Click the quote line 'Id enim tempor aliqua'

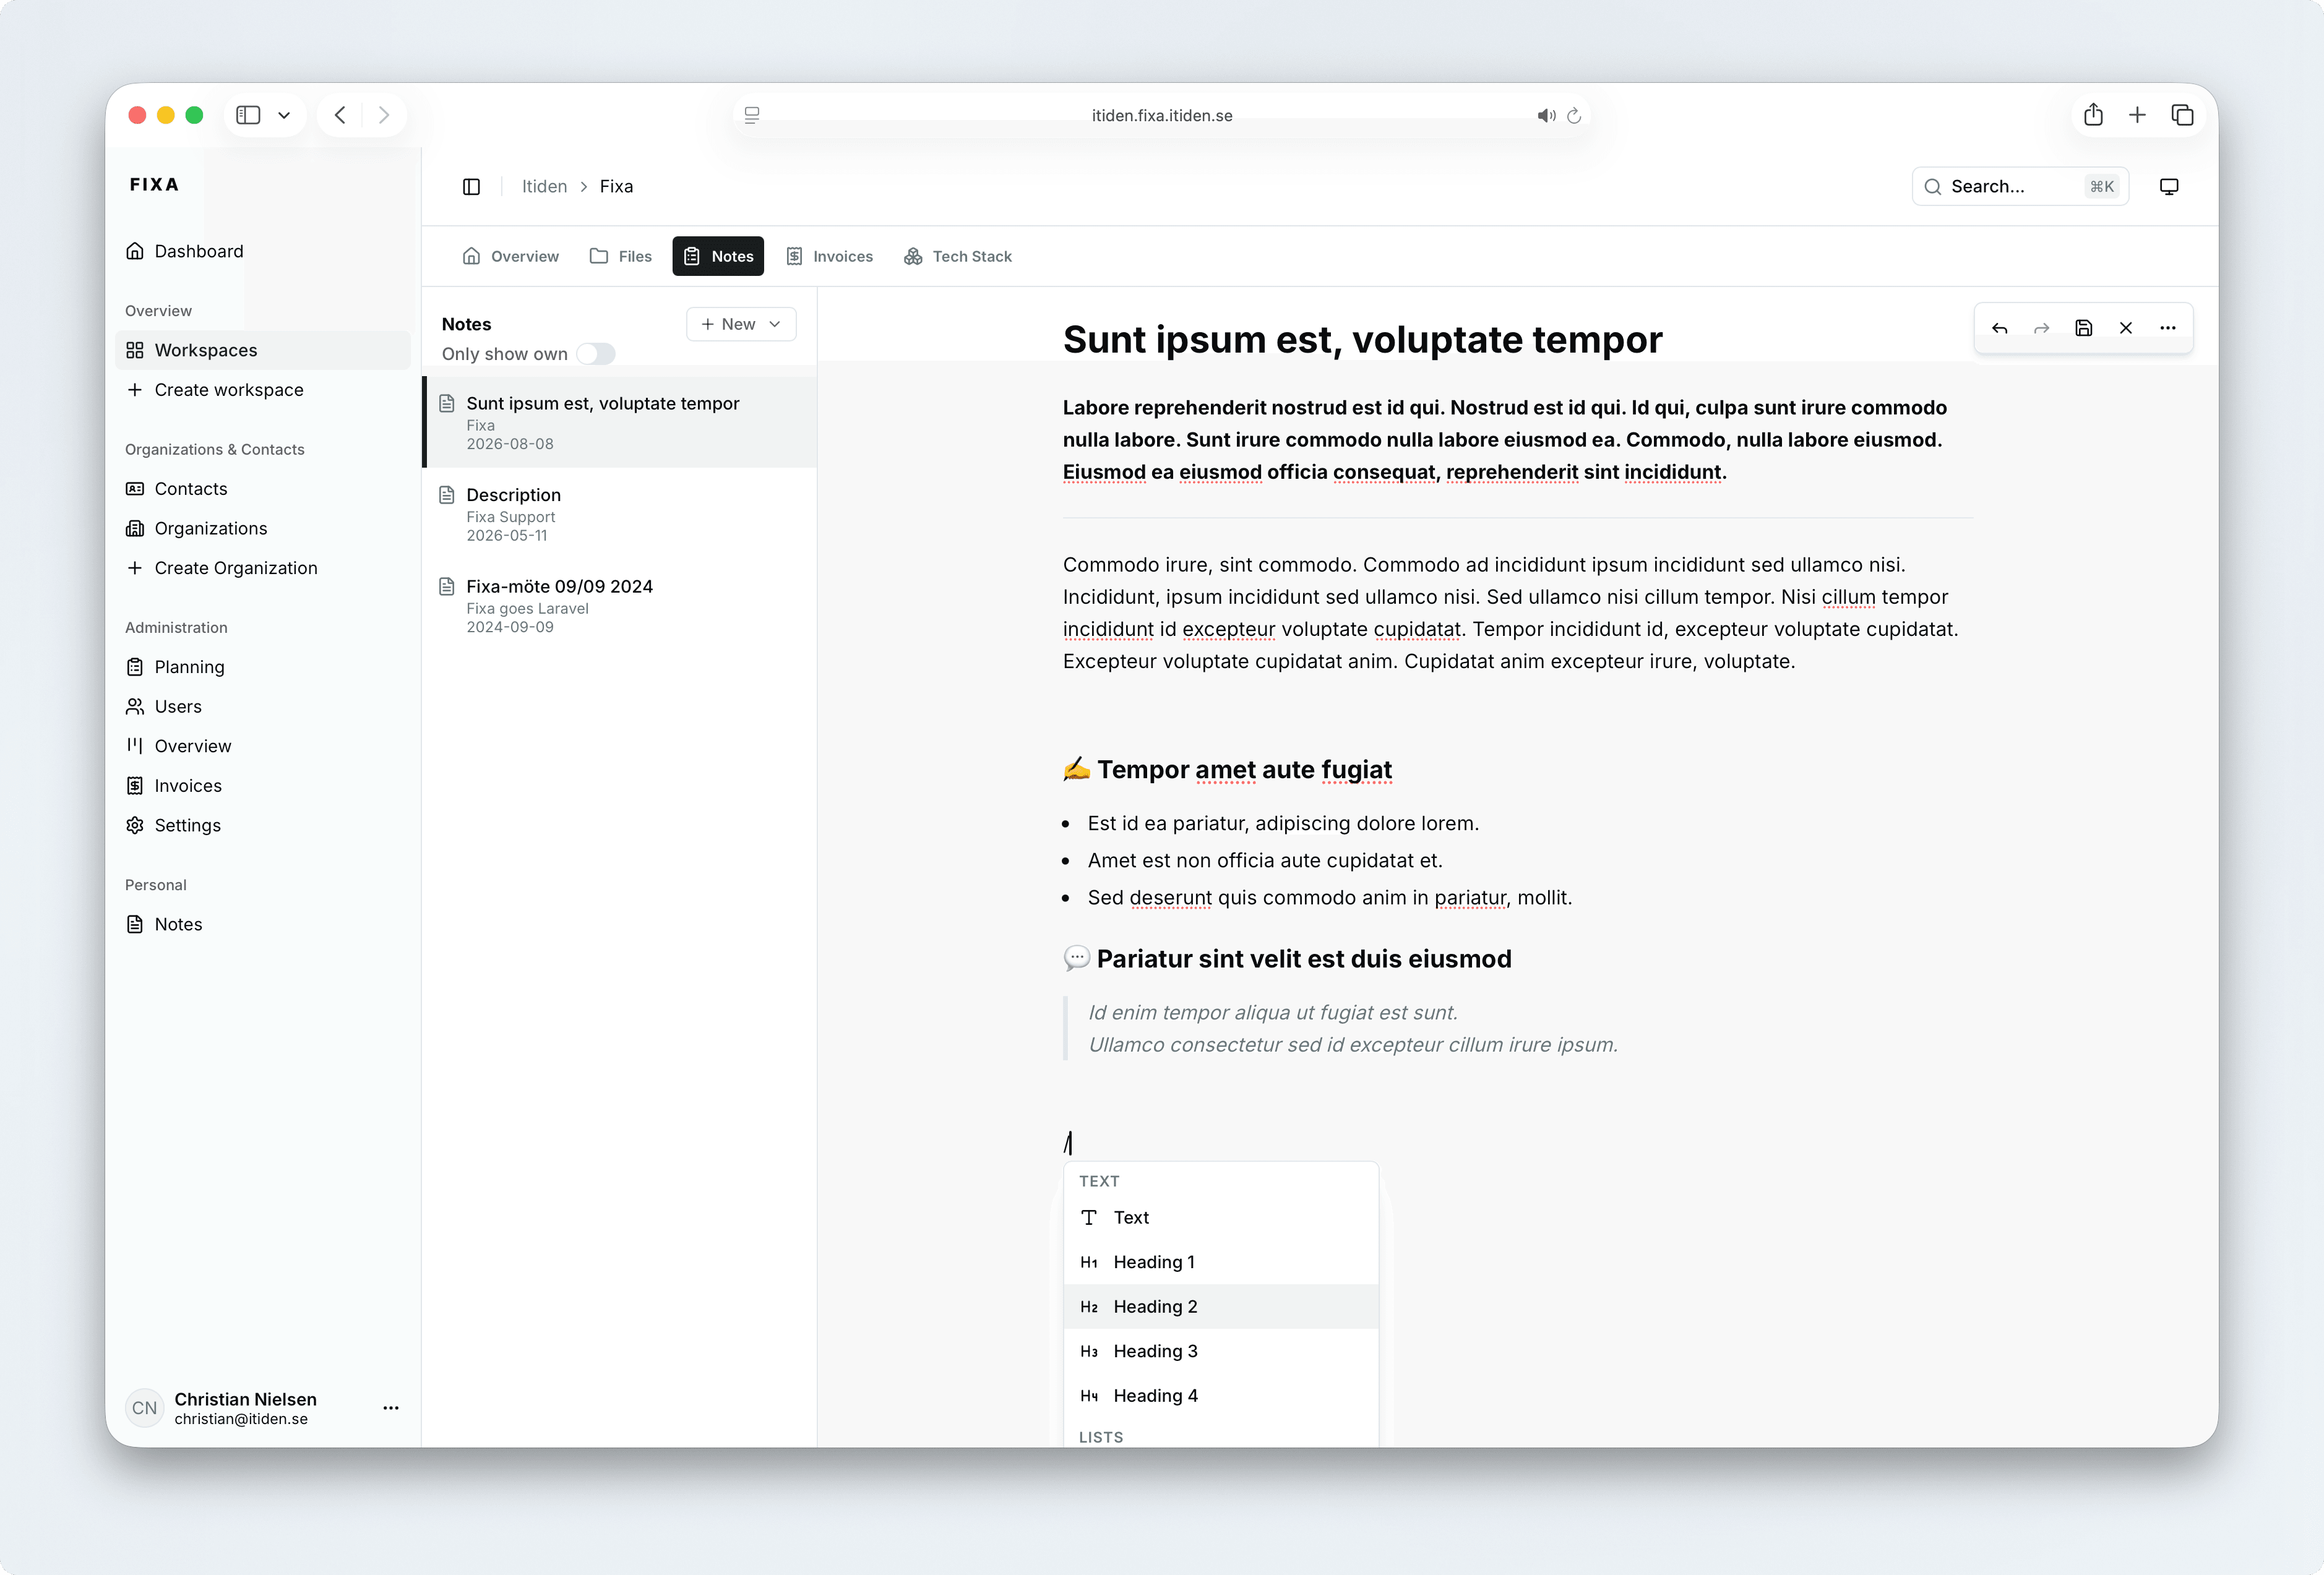click(1273, 1013)
